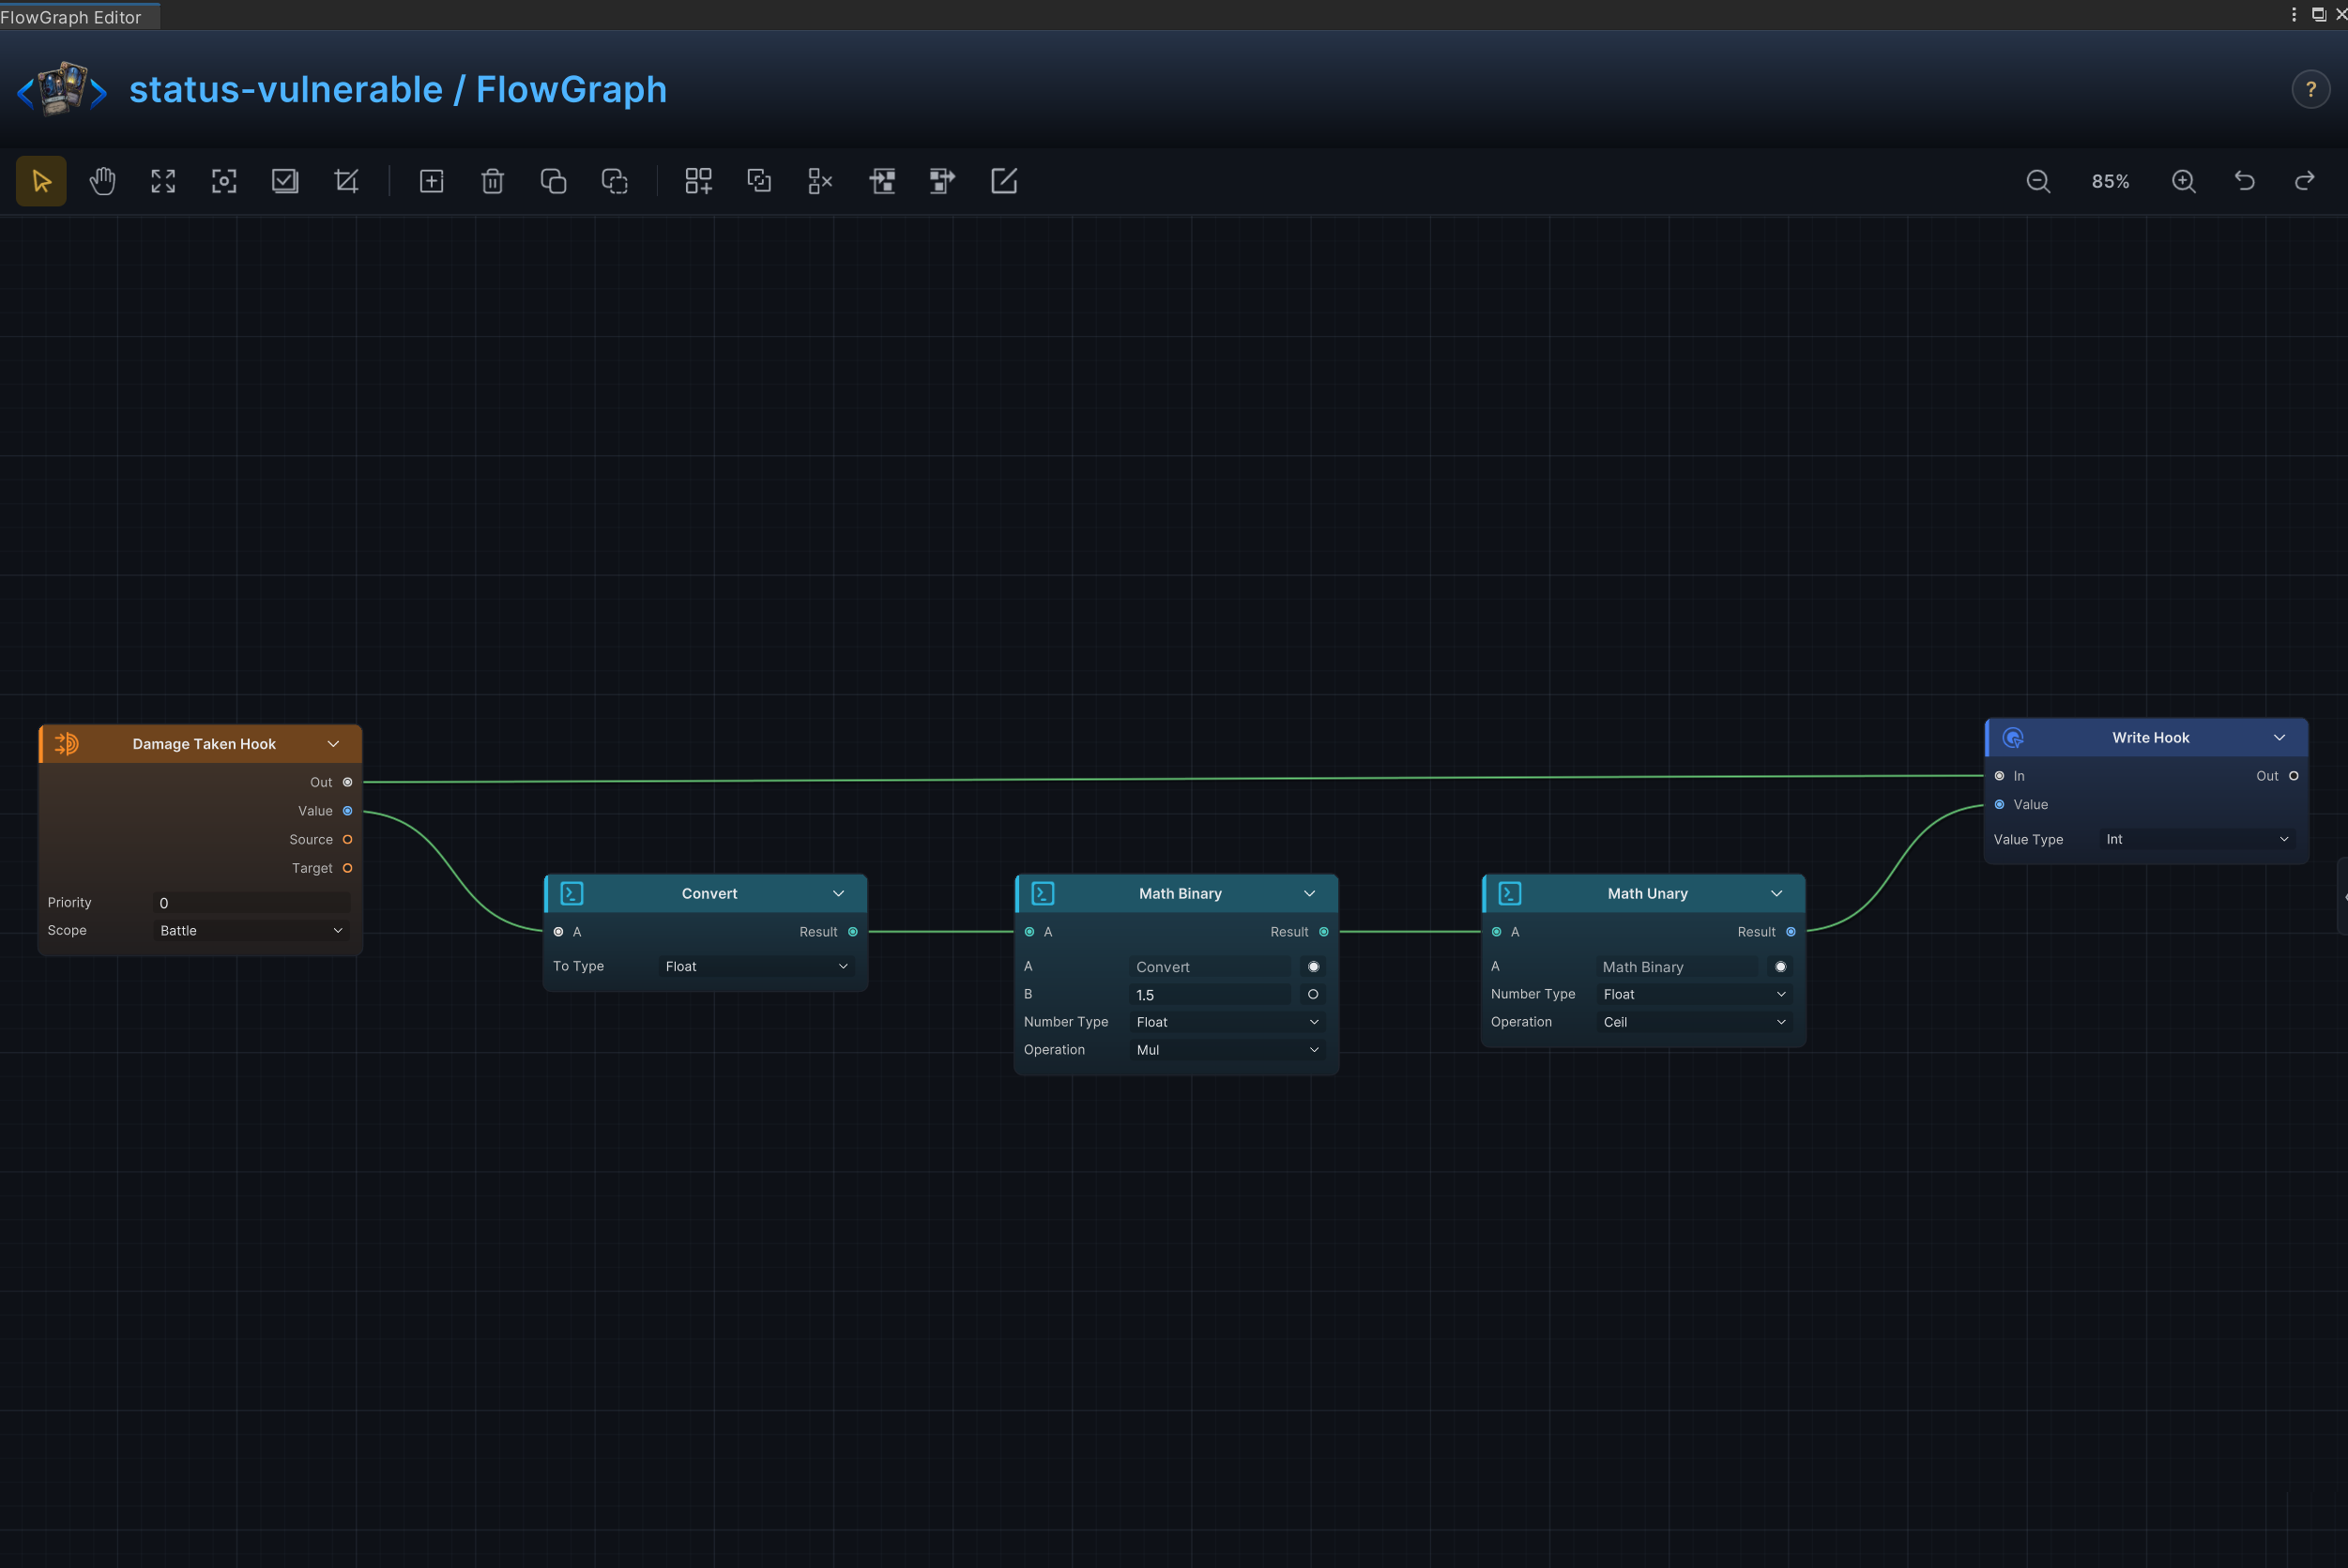This screenshot has width=2348, height=1568.
Task: Open Math Unary Operation dropdown showing Ceil
Action: click(1695, 1022)
